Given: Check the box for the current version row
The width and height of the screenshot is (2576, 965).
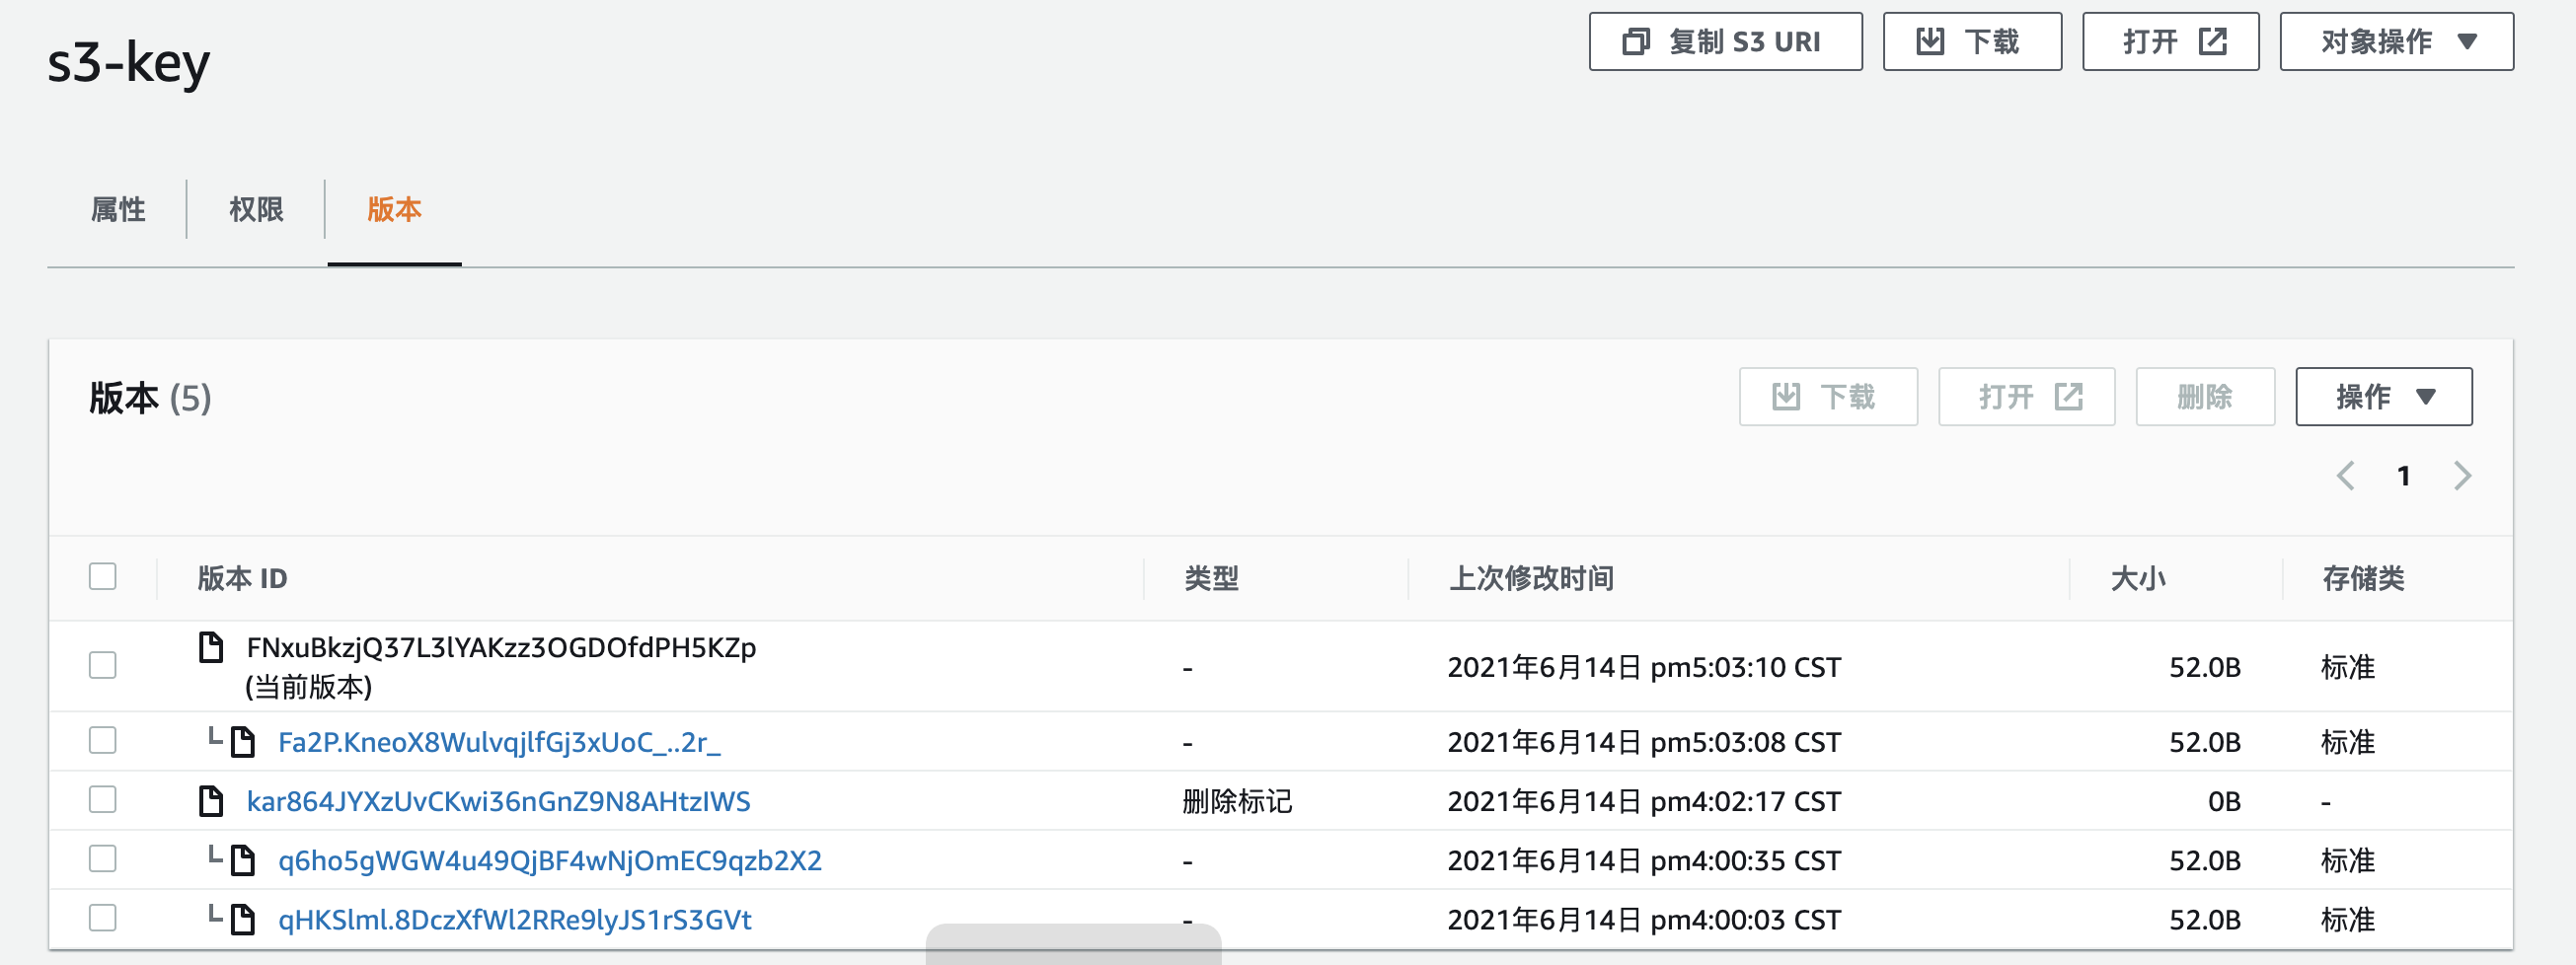Looking at the screenshot, I should click(103, 665).
